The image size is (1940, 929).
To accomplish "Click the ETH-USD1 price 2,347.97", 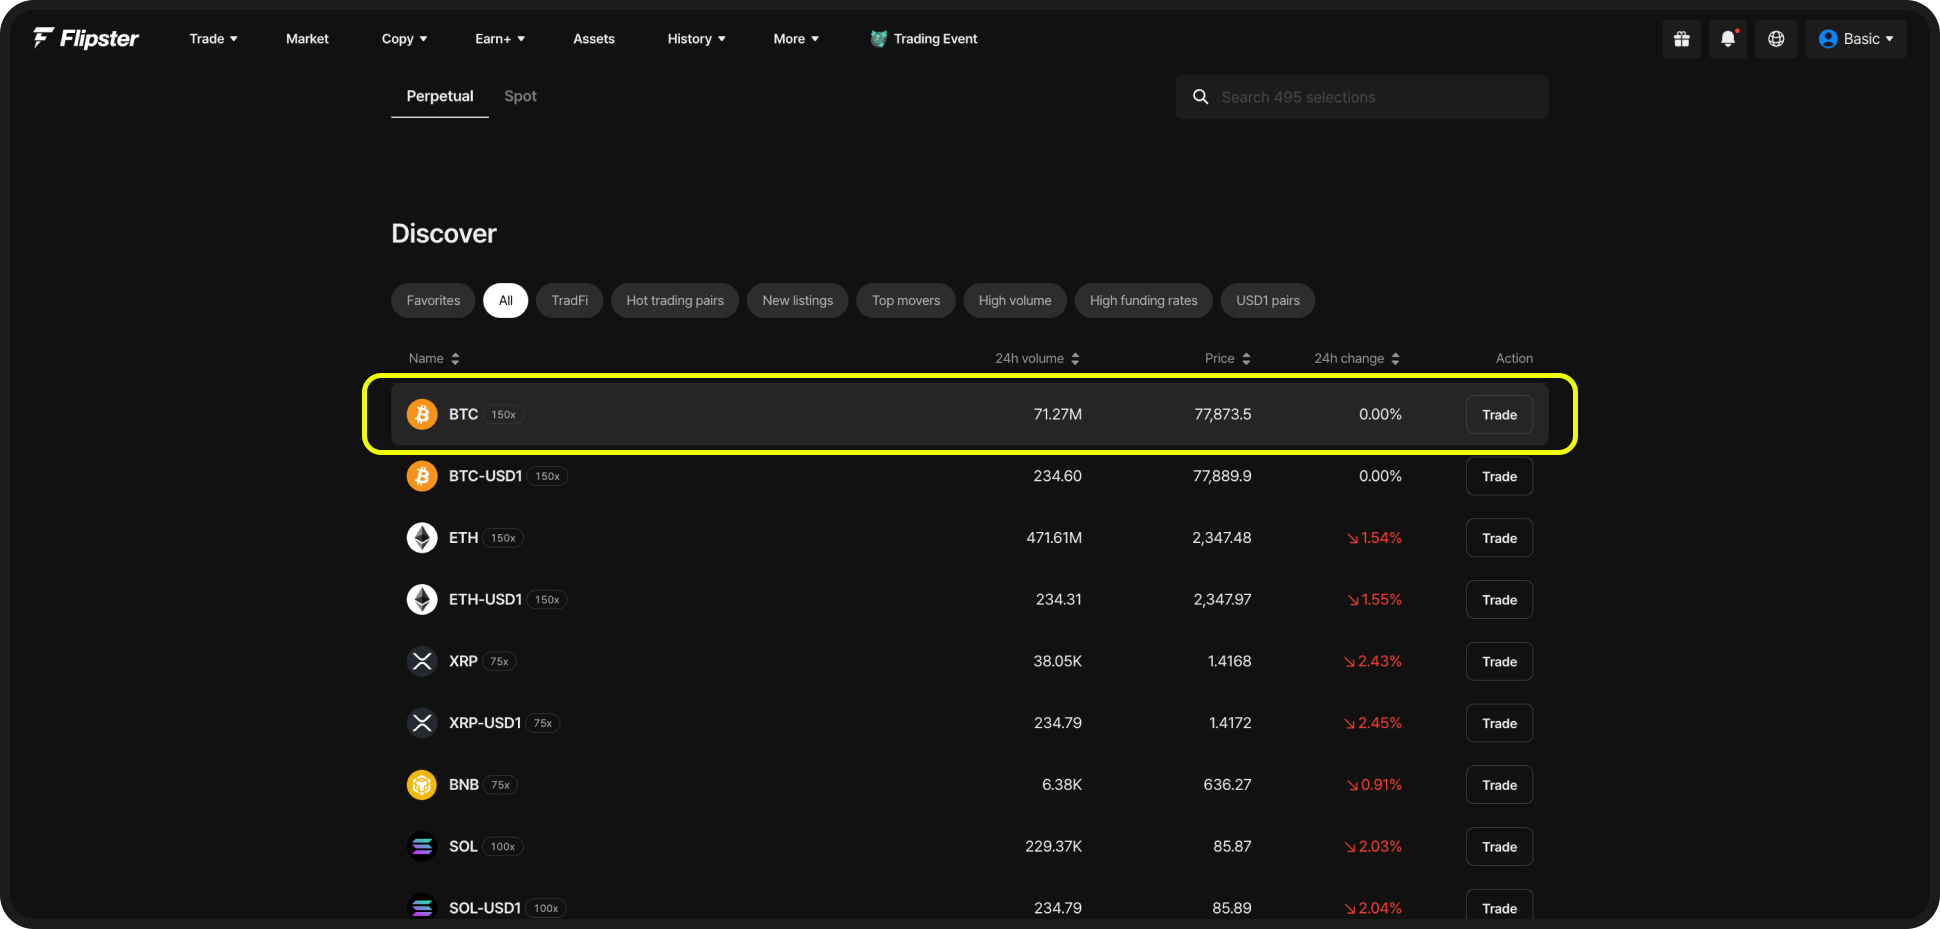I will [x=1222, y=600].
